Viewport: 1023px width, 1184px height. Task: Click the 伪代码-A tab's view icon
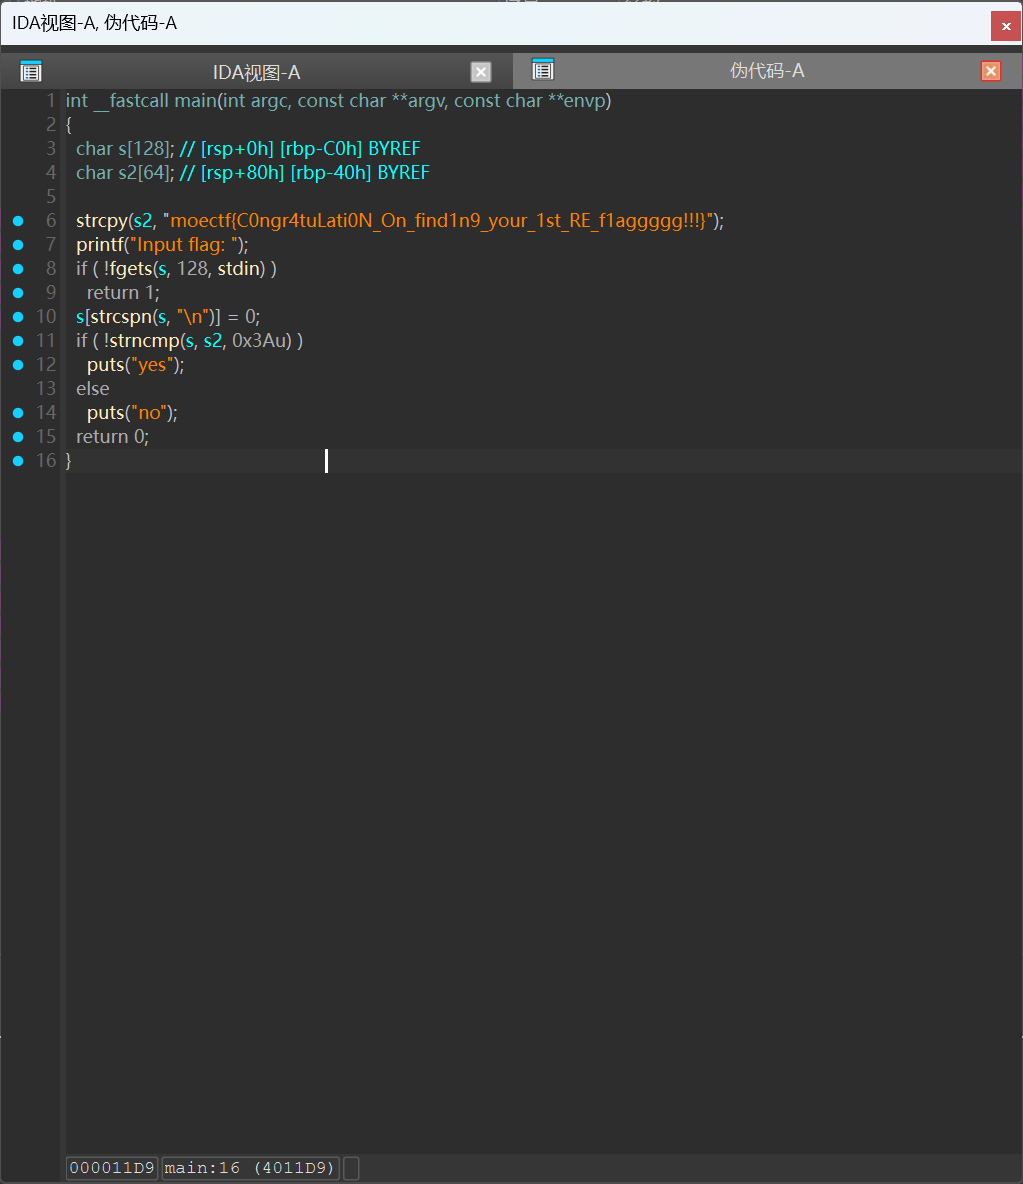click(x=543, y=69)
